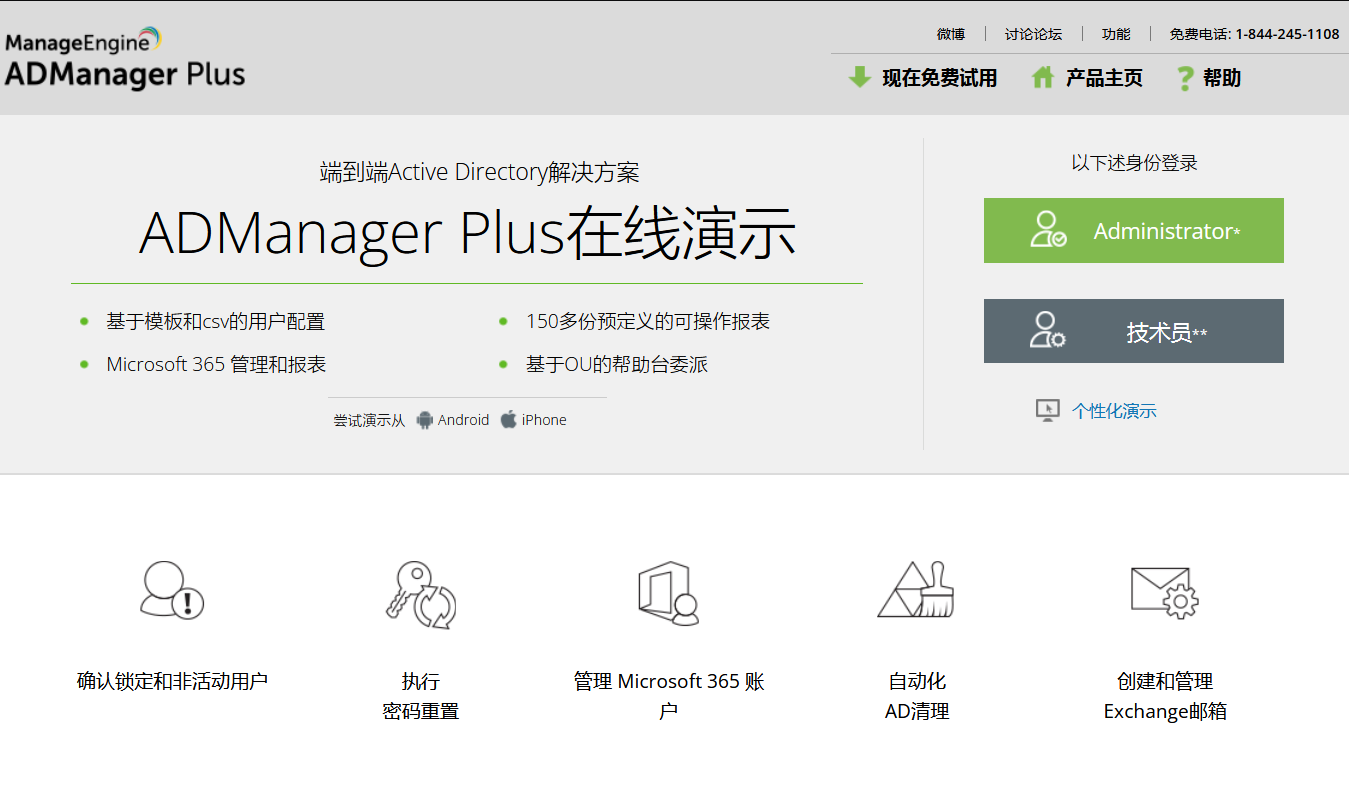Open the 个性化演示 link
1349x809 pixels.
pyautogui.click(x=1114, y=411)
